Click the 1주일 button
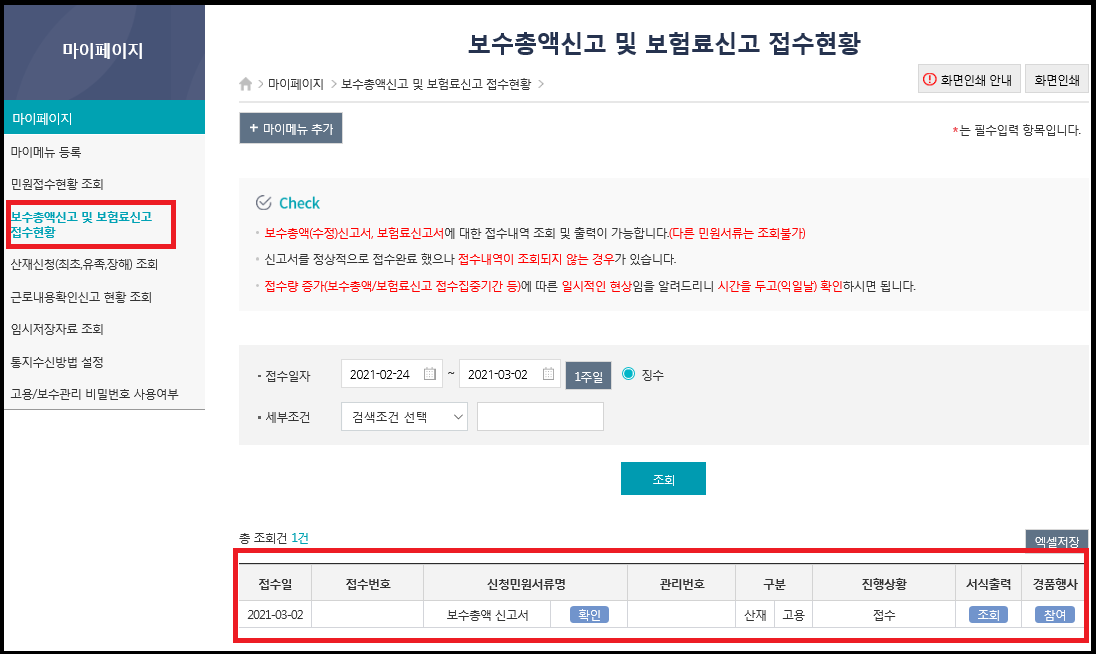Viewport: 1096px width, 654px height. [x=589, y=376]
